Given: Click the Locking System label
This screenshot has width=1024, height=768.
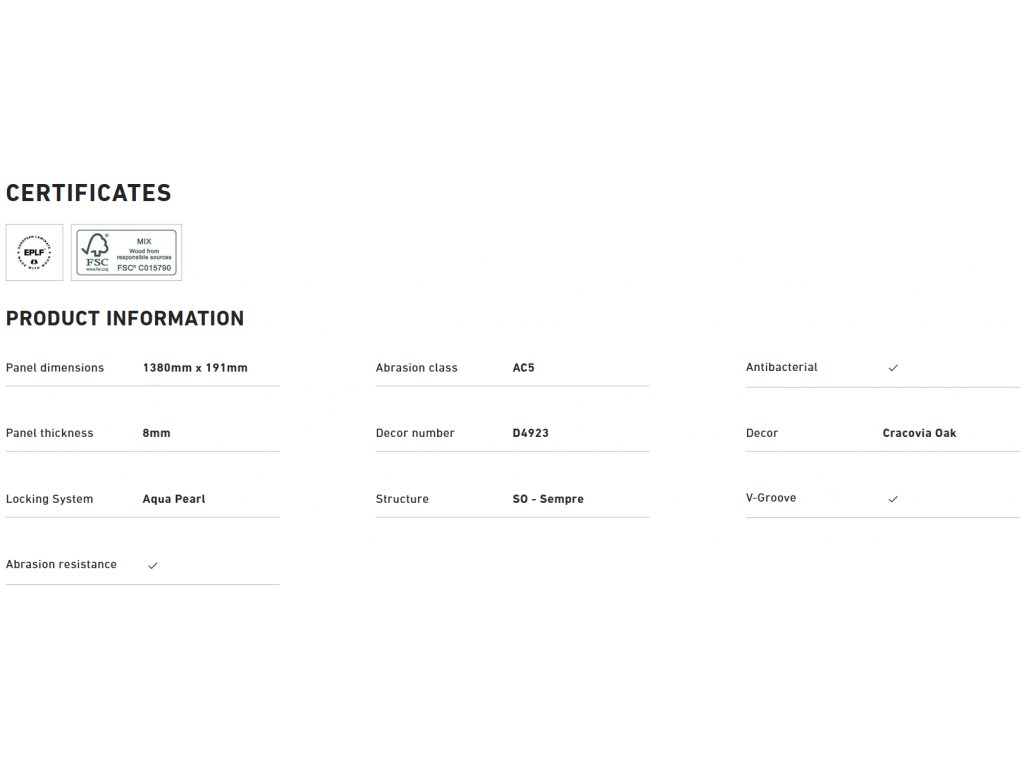Looking at the screenshot, I should [x=50, y=499].
